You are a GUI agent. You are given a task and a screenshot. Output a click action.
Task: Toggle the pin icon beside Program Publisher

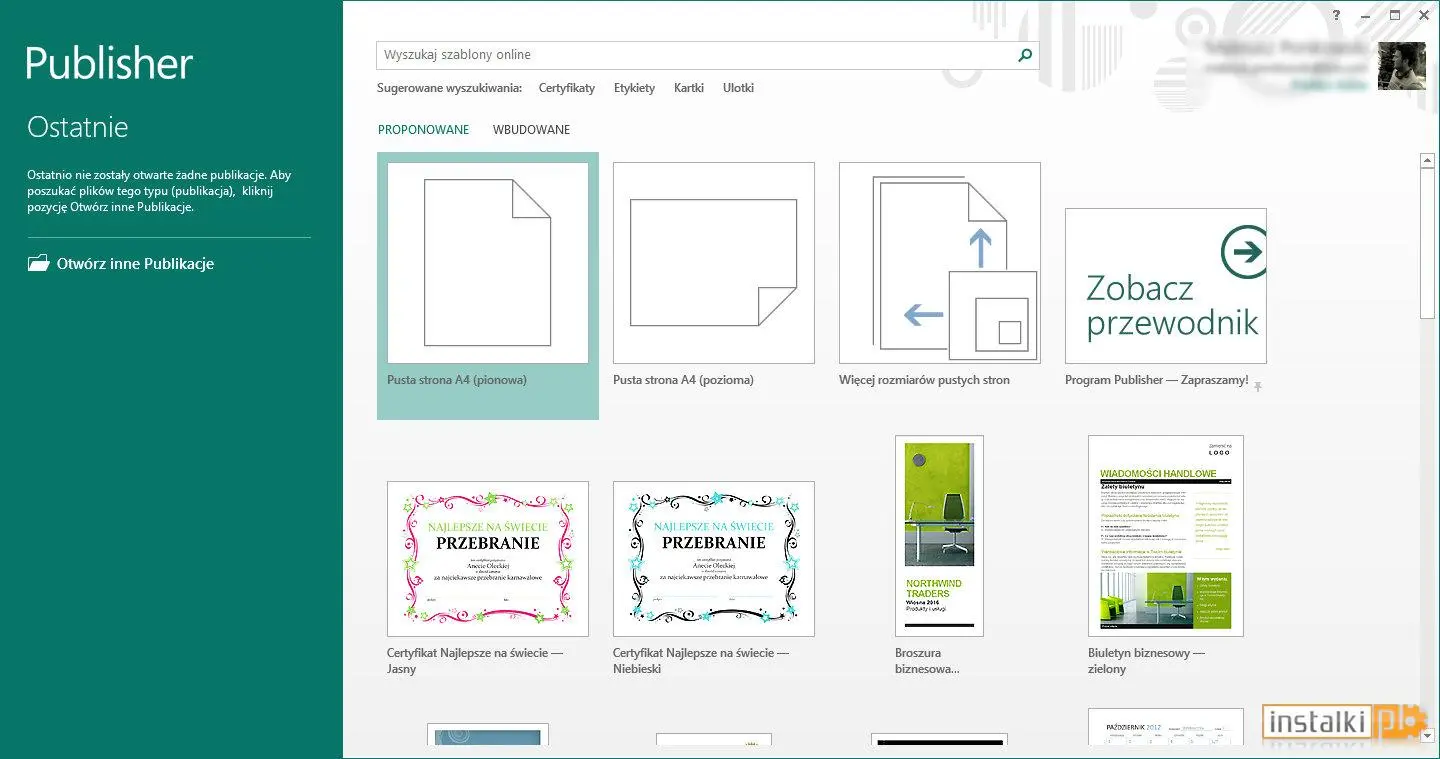pyautogui.click(x=1258, y=386)
